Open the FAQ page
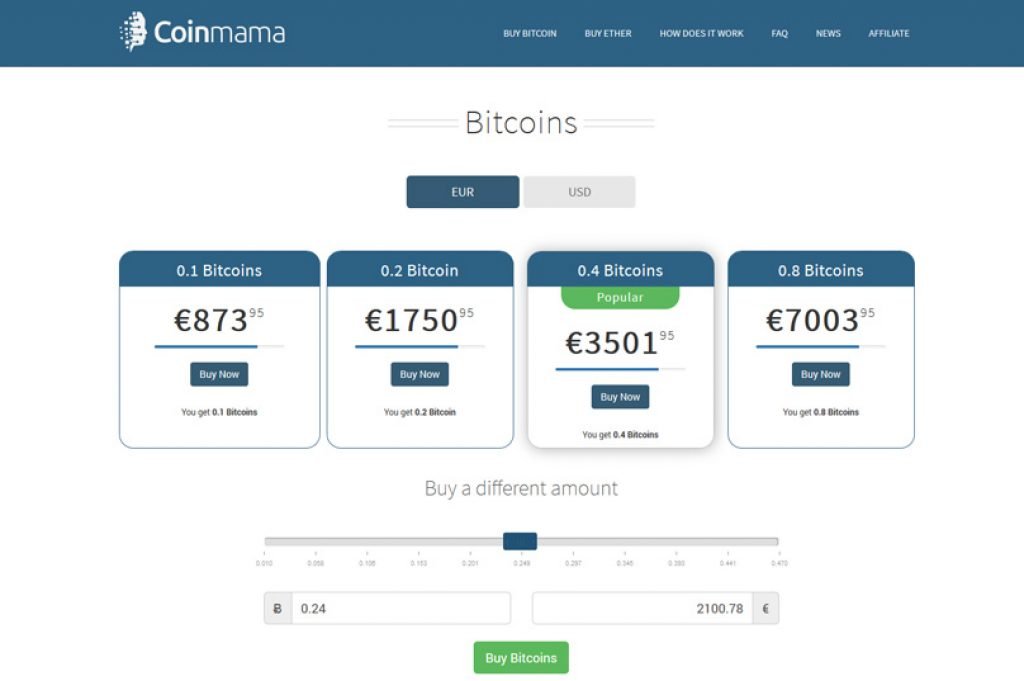1024x681 pixels. (780, 33)
